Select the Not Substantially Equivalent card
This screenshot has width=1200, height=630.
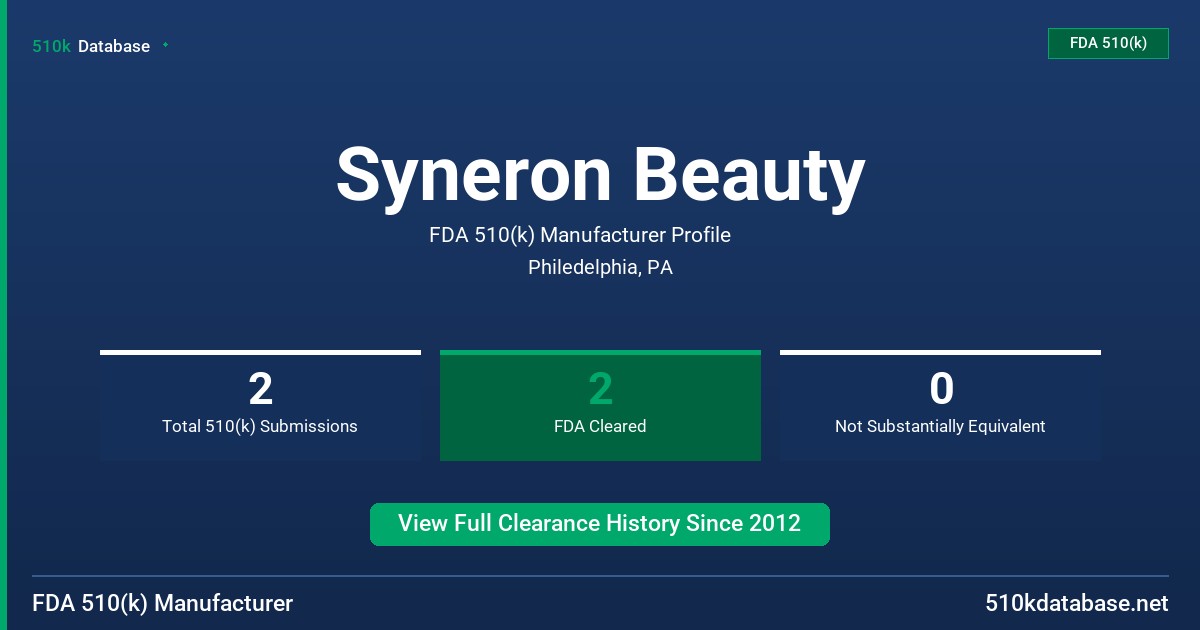[x=940, y=405]
